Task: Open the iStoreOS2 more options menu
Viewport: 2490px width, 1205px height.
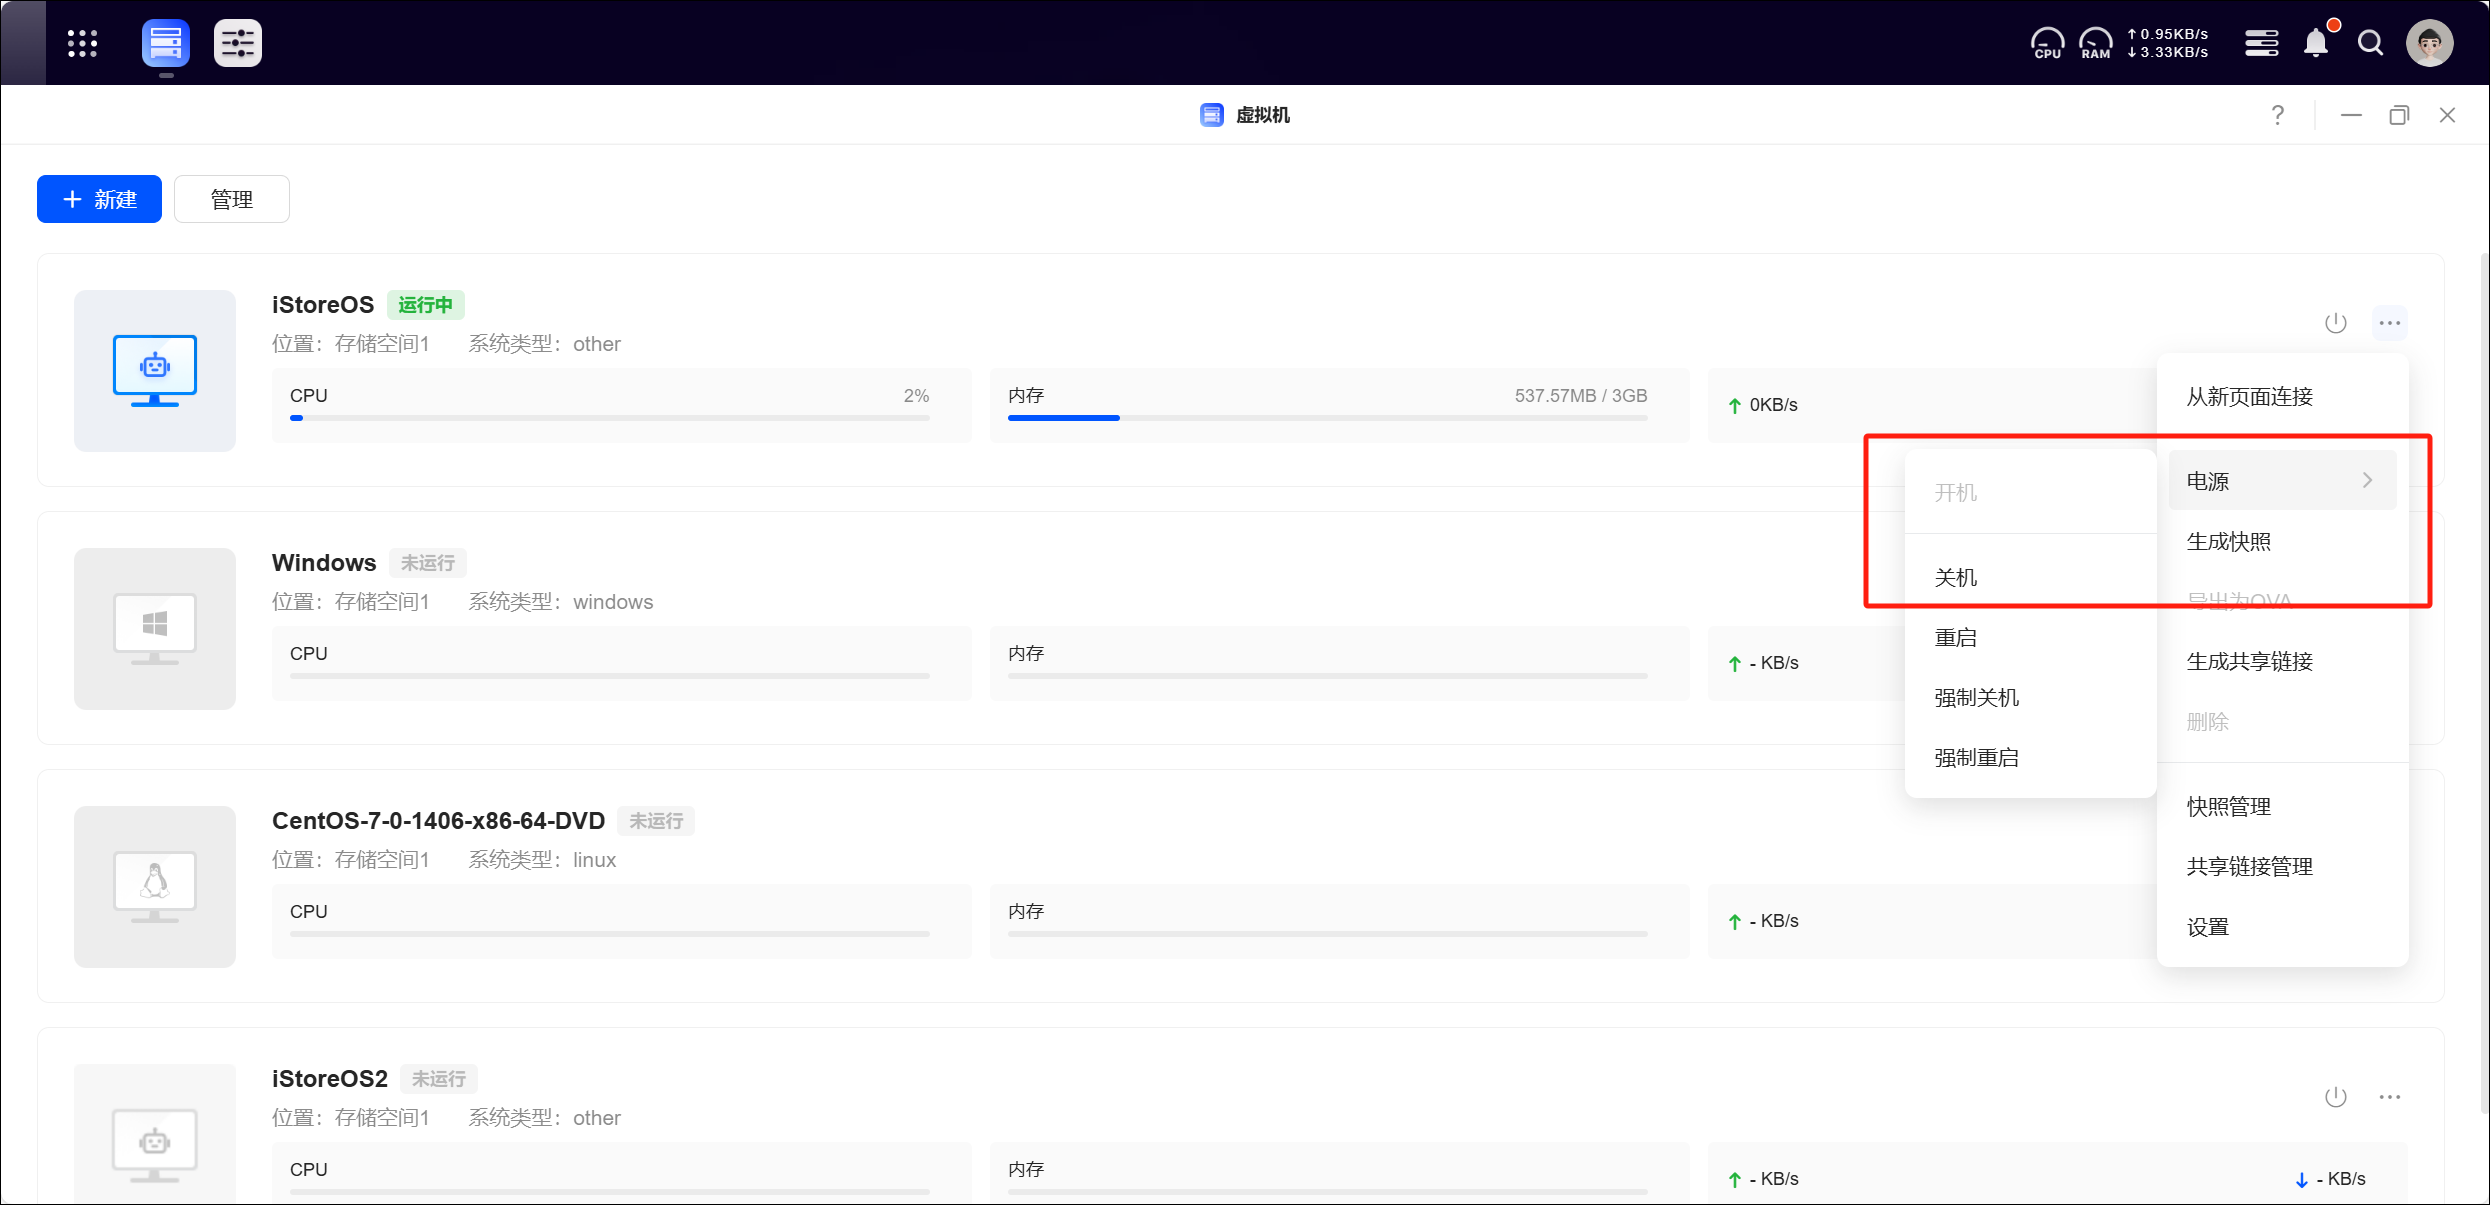Action: click(x=2389, y=1097)
